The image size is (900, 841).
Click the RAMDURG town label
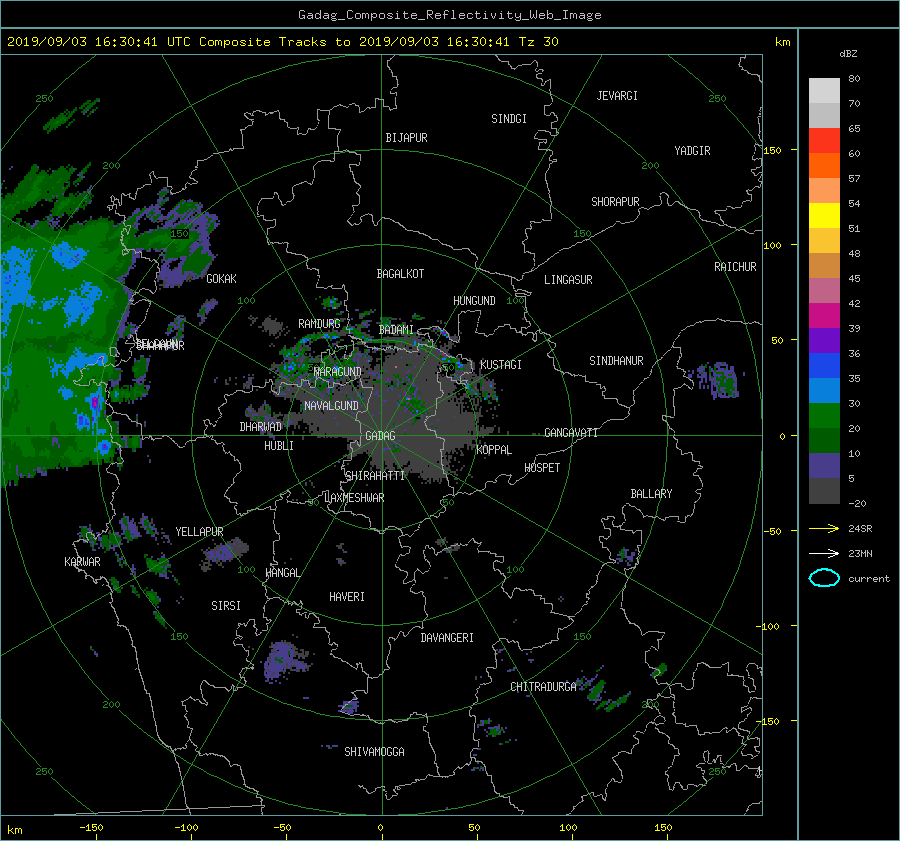pyautogui.click(x=319, y=324)
